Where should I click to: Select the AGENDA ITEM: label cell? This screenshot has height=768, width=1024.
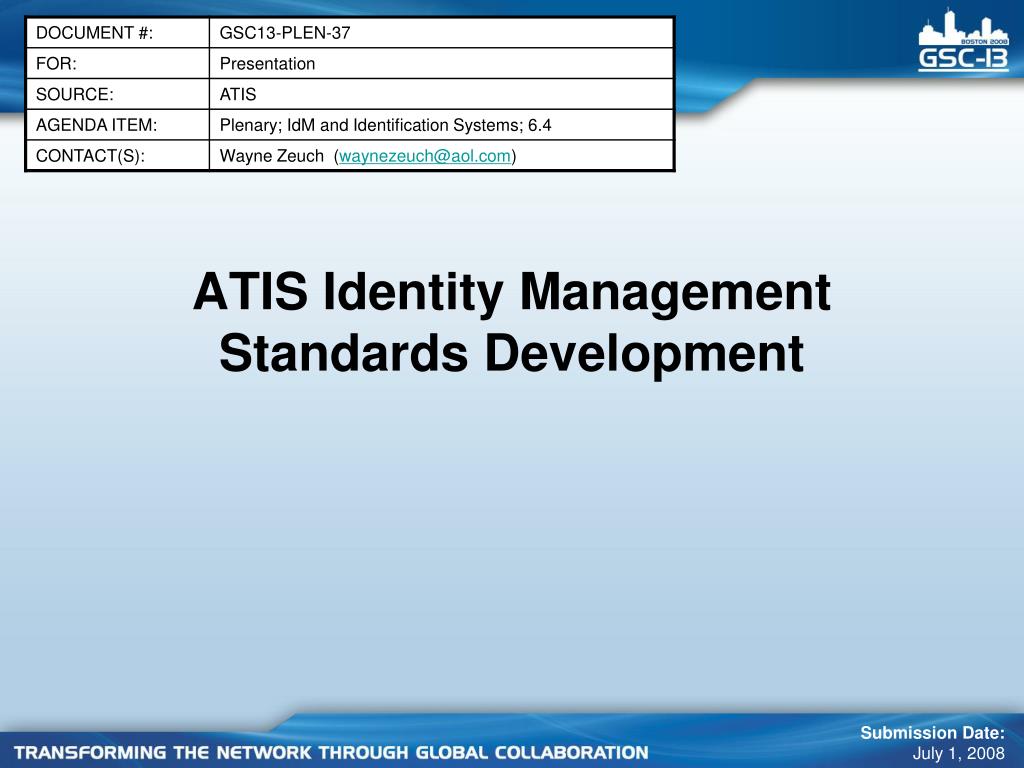tap(118, 125)
